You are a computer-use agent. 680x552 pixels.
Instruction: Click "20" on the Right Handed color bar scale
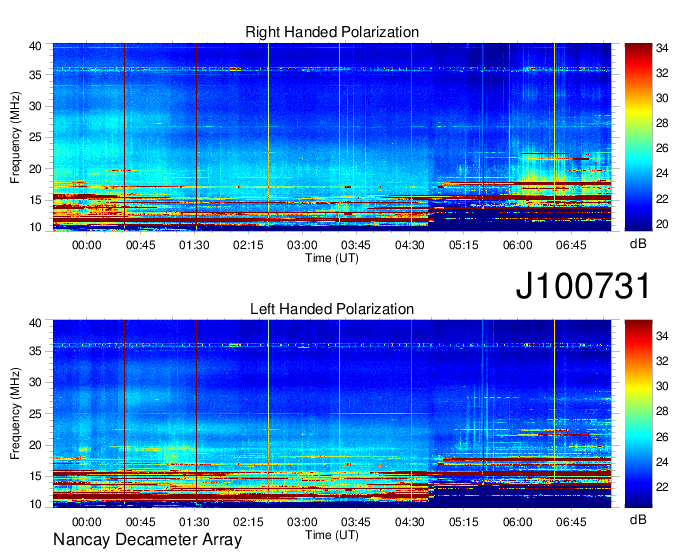(x=662, y=224)
